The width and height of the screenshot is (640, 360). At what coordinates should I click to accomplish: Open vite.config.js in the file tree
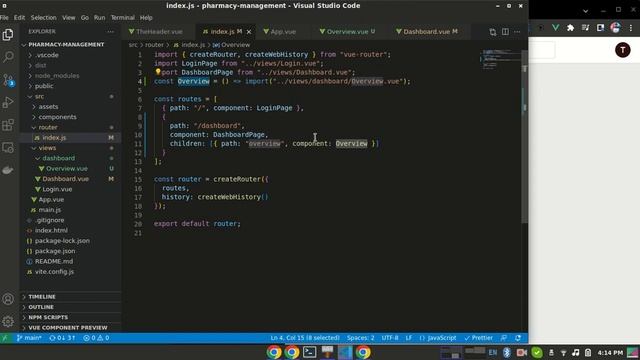54,271
